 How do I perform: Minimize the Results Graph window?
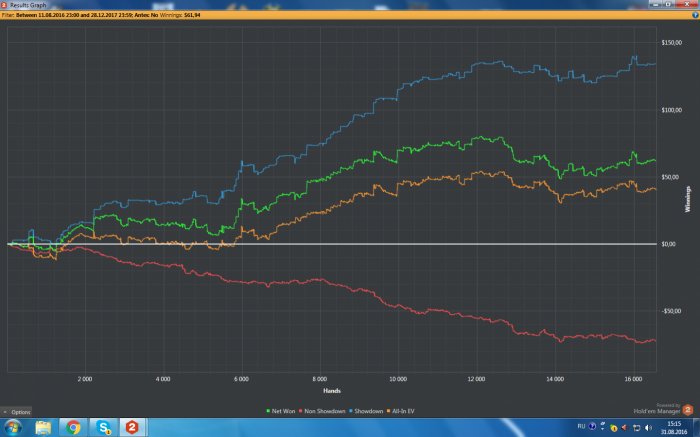click(655, 5)
